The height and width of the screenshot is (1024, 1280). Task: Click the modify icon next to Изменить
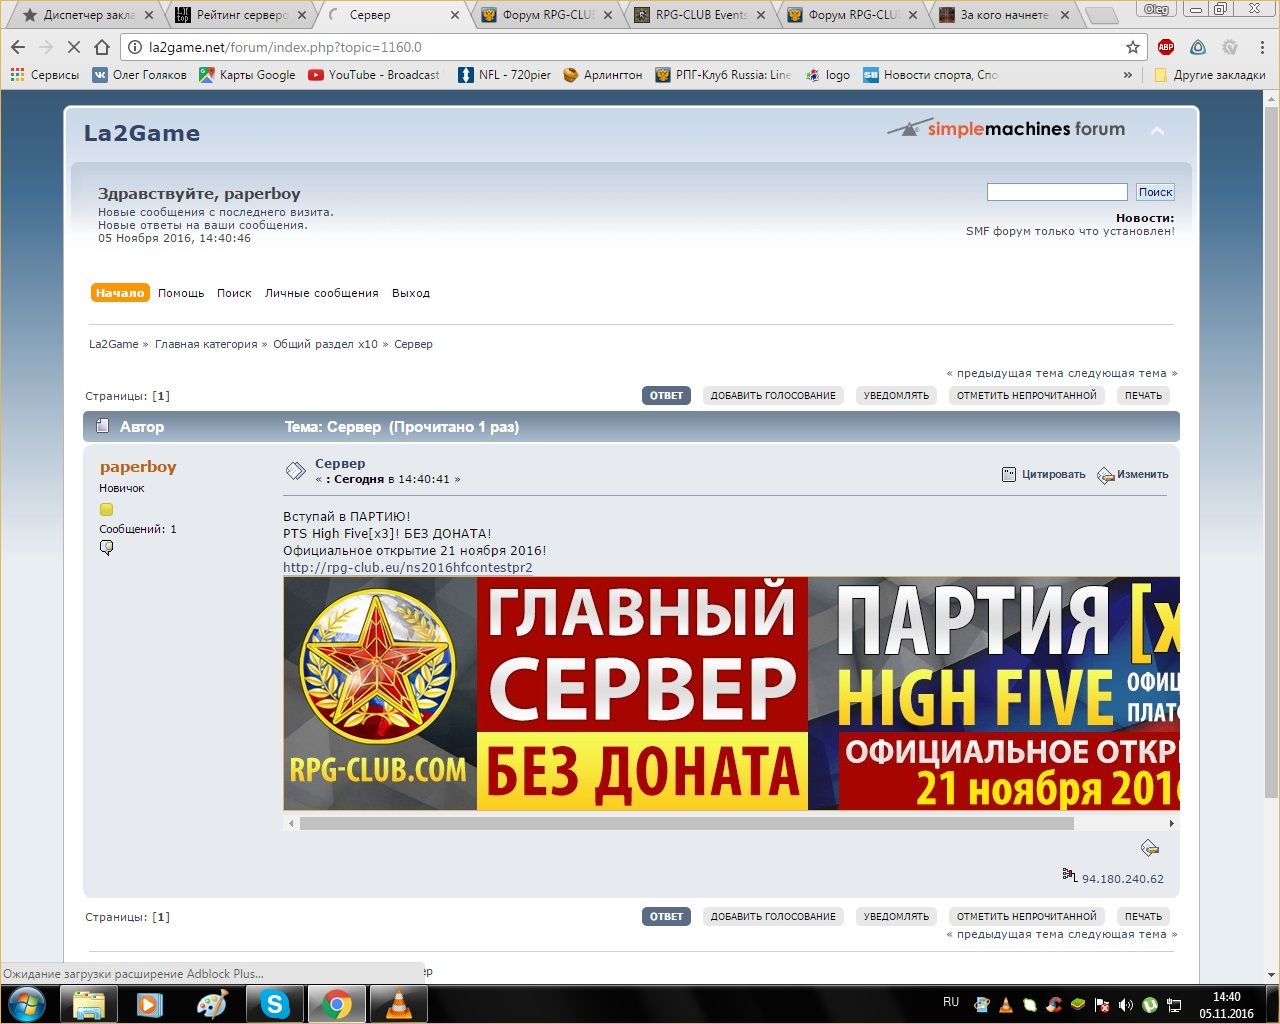[x=1105, y=475]
